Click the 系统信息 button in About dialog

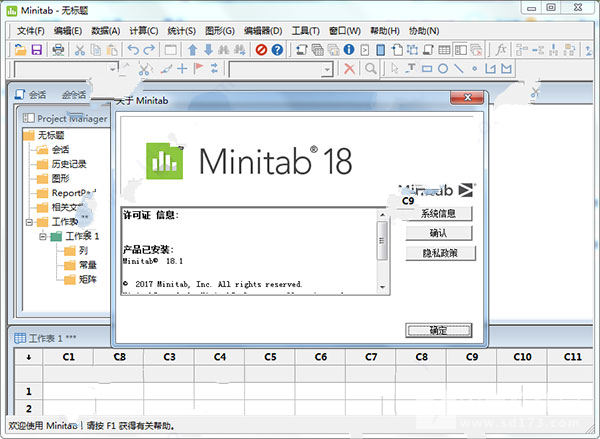(439, 214)
